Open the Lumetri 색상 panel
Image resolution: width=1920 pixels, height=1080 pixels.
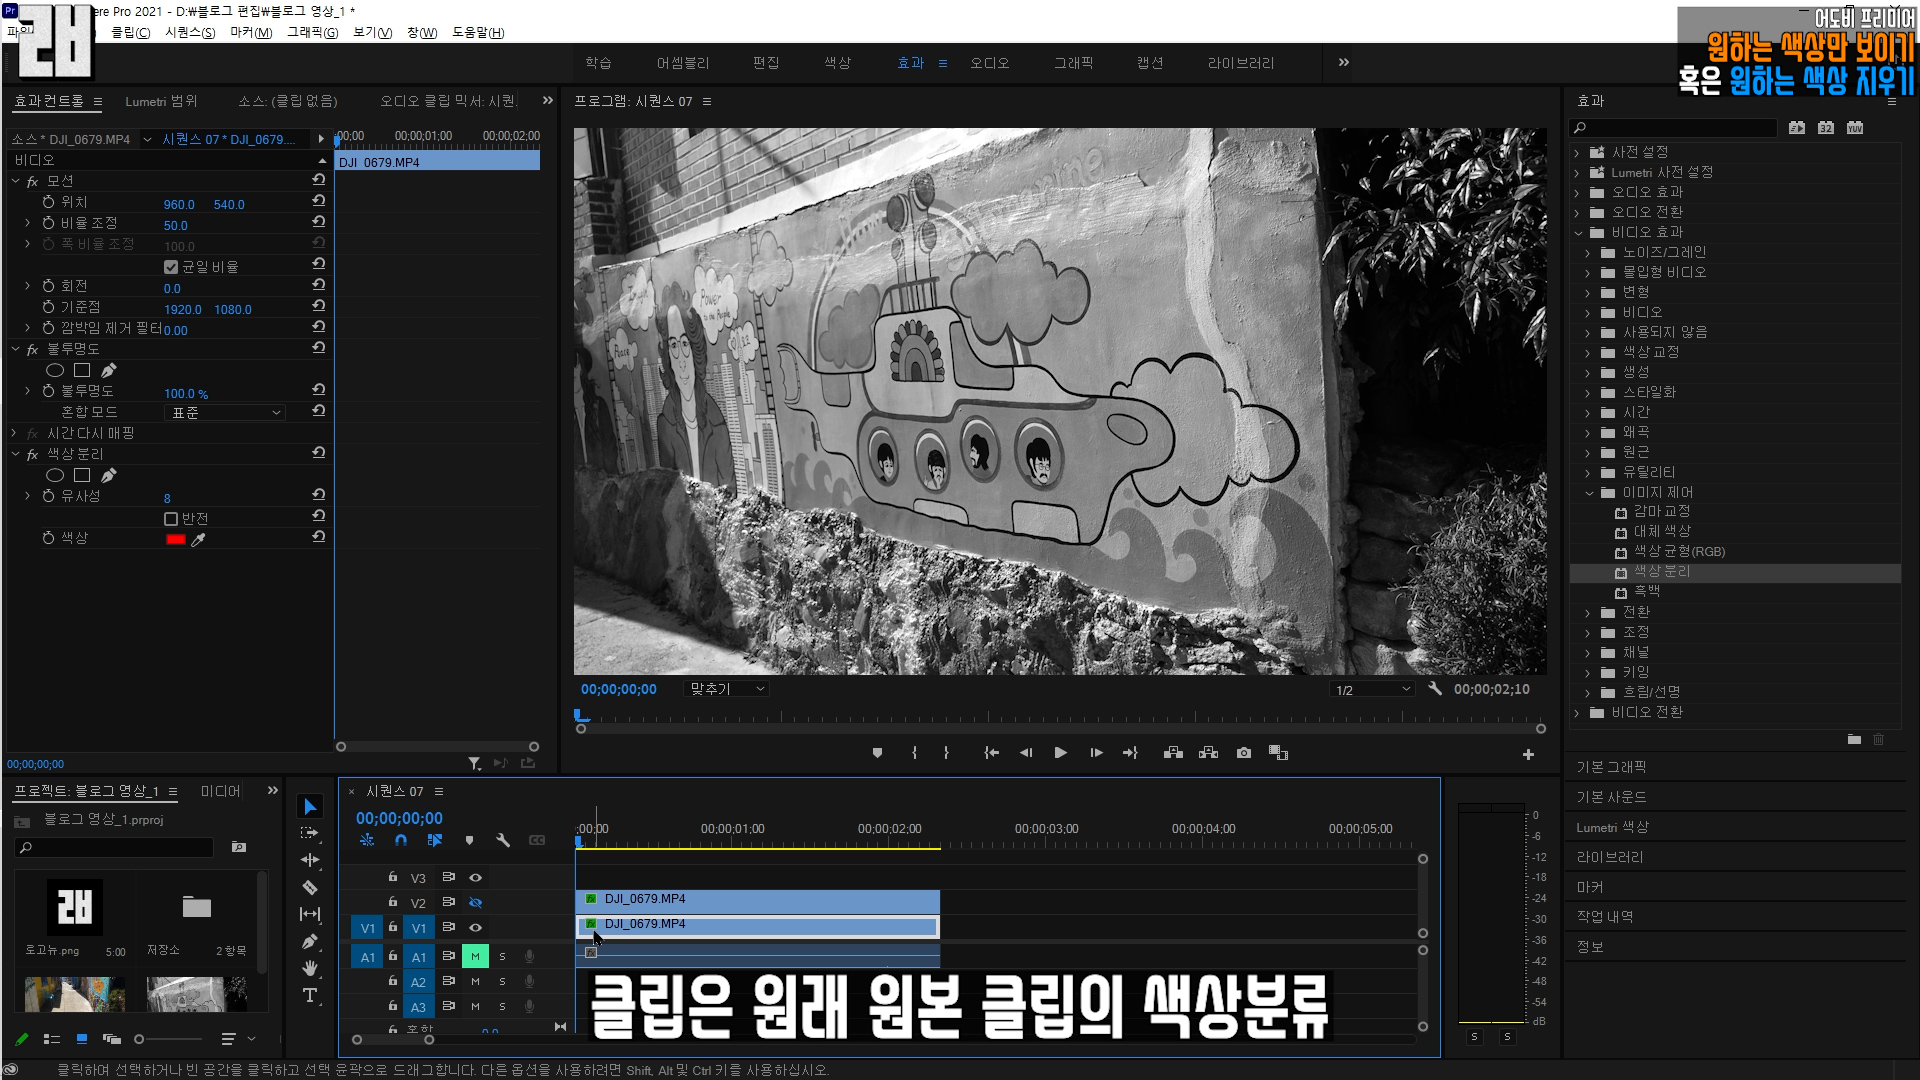coord(1612,827)
